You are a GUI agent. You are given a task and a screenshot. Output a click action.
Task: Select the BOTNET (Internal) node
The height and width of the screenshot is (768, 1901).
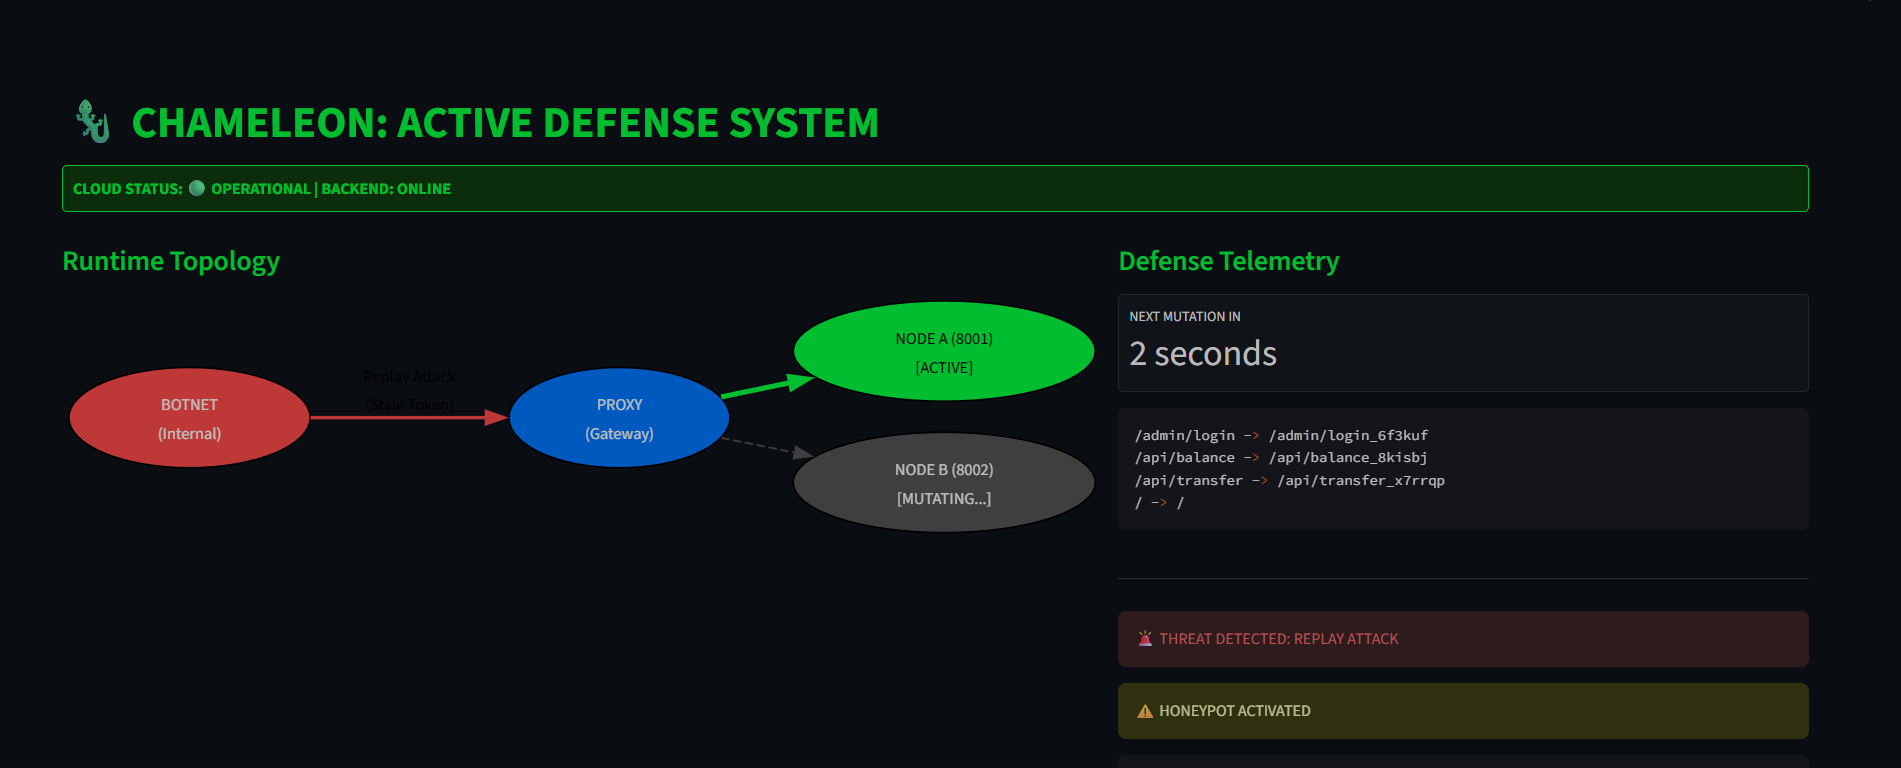189,418
